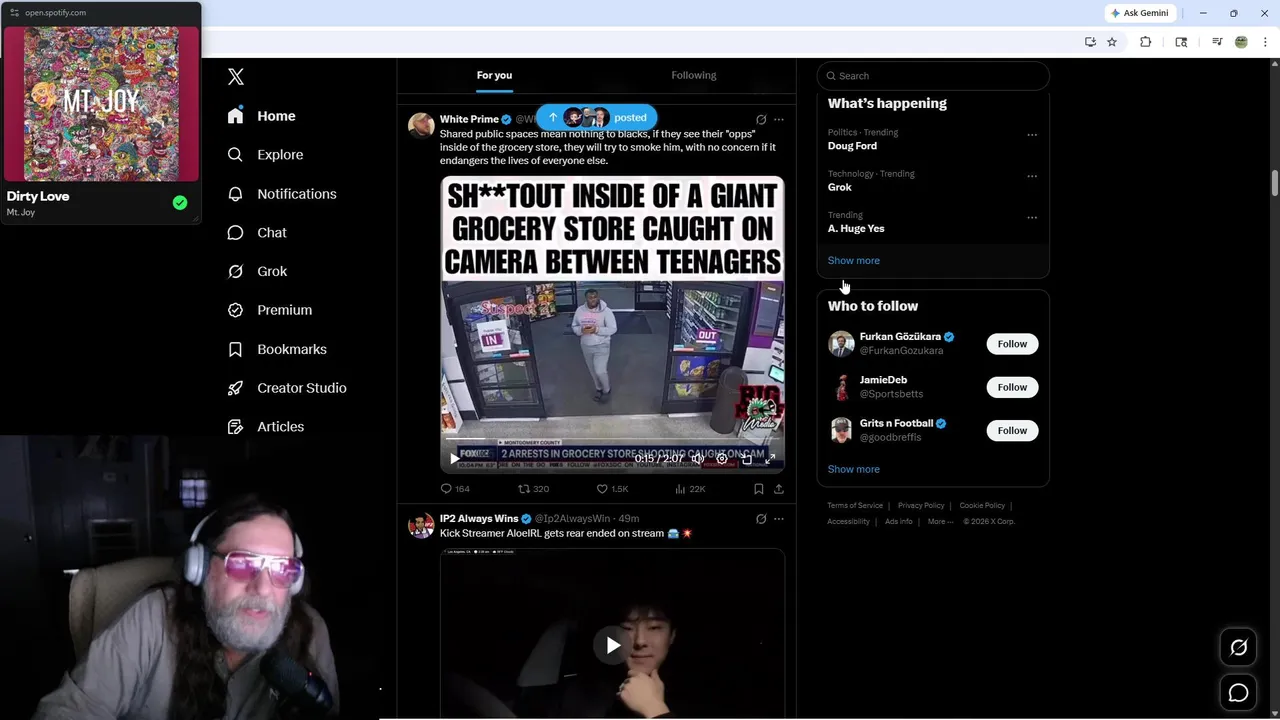Open the Grok trending topic

(x=840, y=187)
